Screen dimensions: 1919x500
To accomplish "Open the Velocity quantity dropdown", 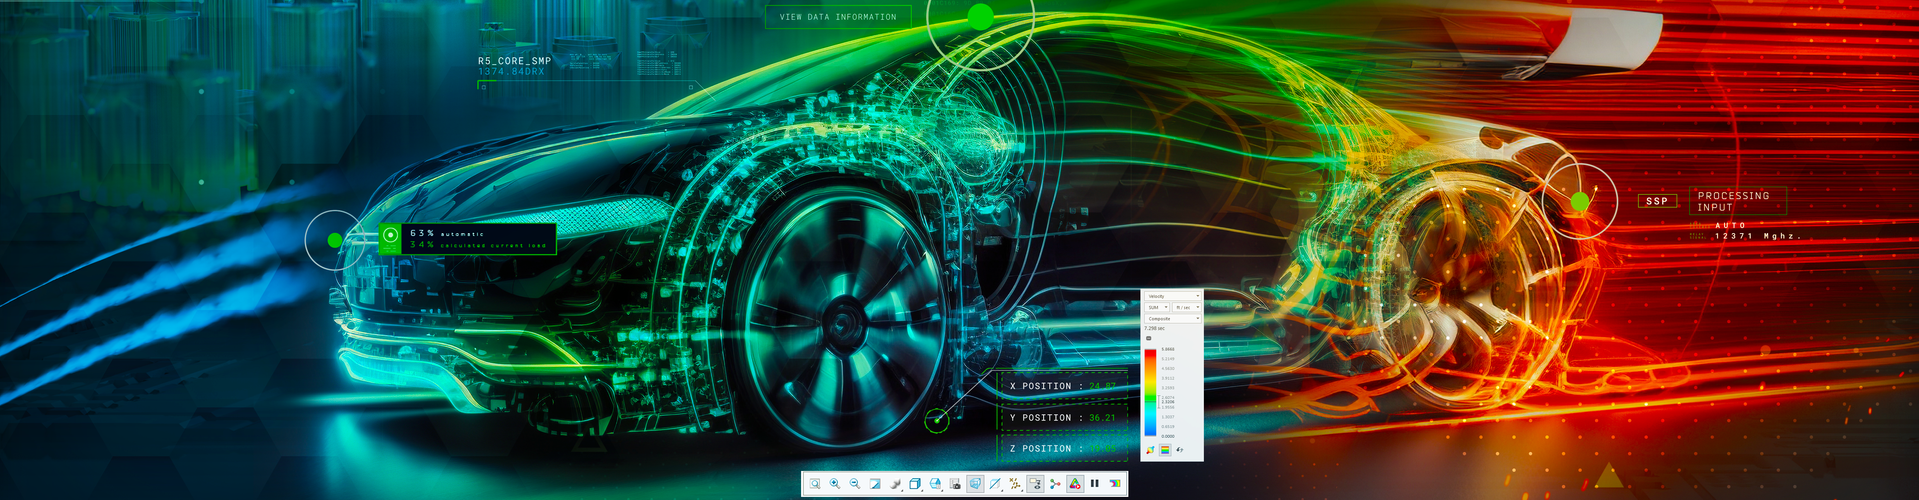I will coord(1172,296).
